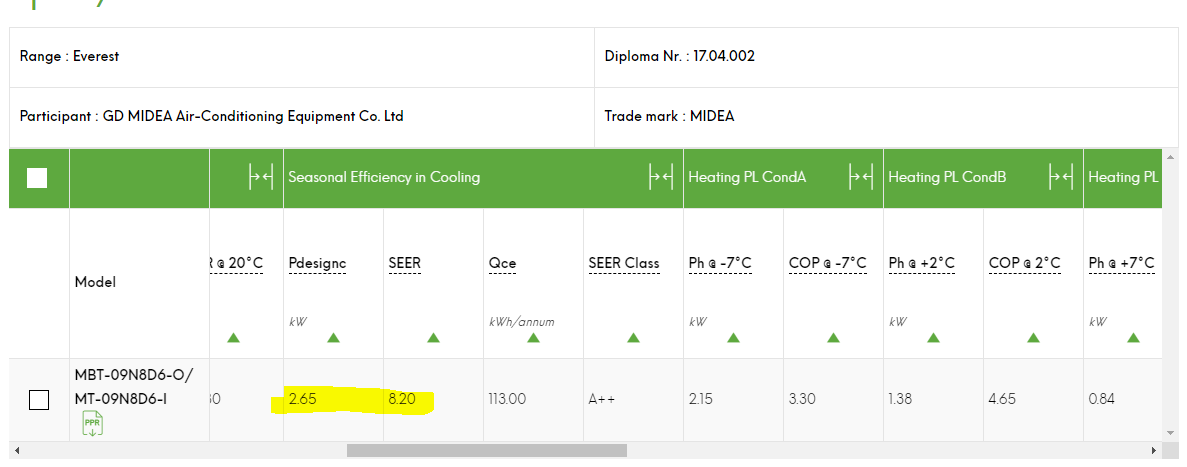Viewport: 1187px width, 467px height.
Task: Click Seasonal Efficiency in Cooling group title
Action: point(384,177)
